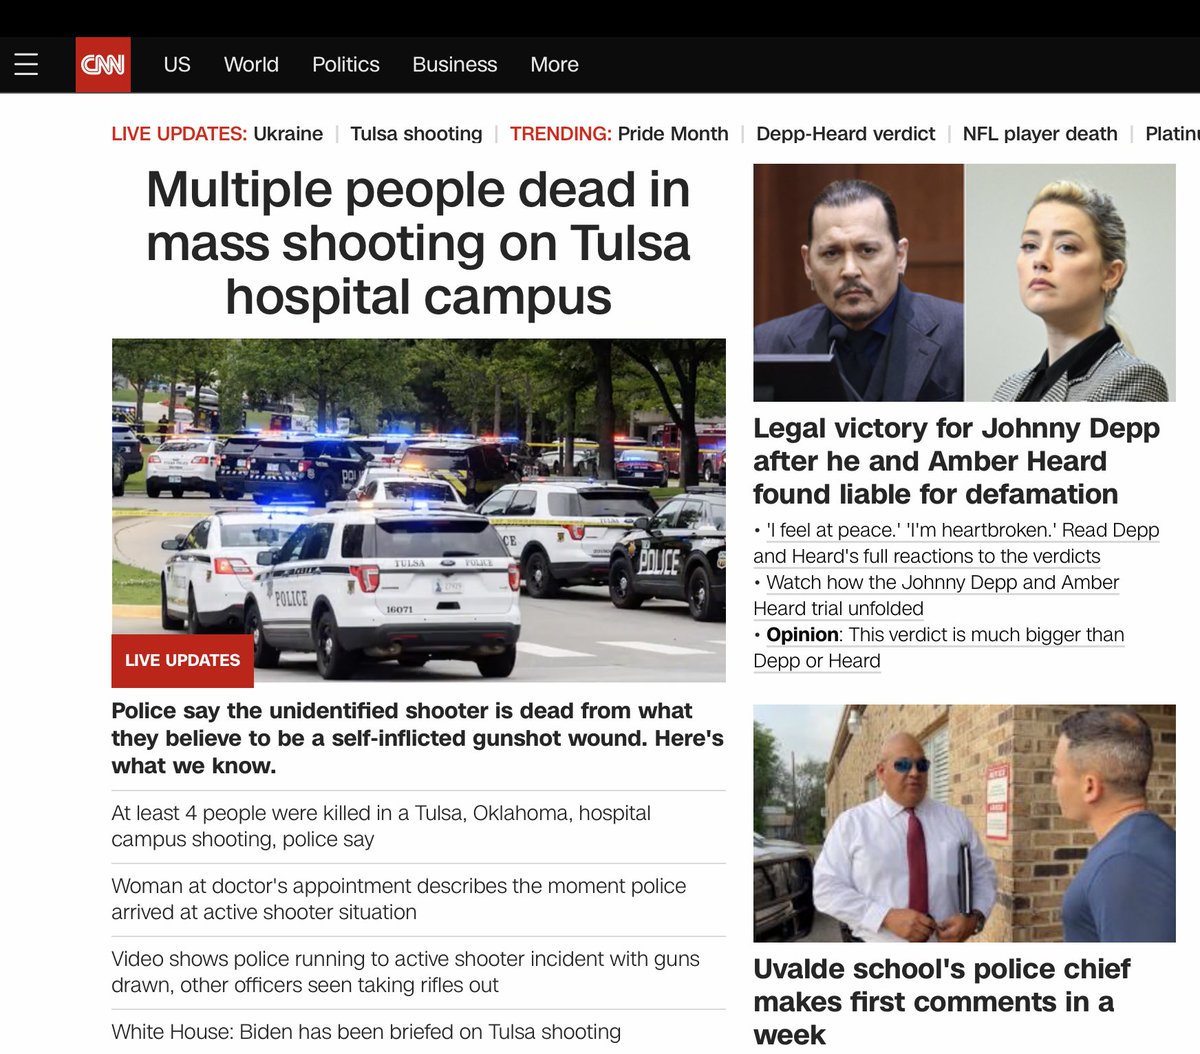Open Ukraine live updates link
Viewport: 1200px width, 1054px height.
(x=288, y=134)
